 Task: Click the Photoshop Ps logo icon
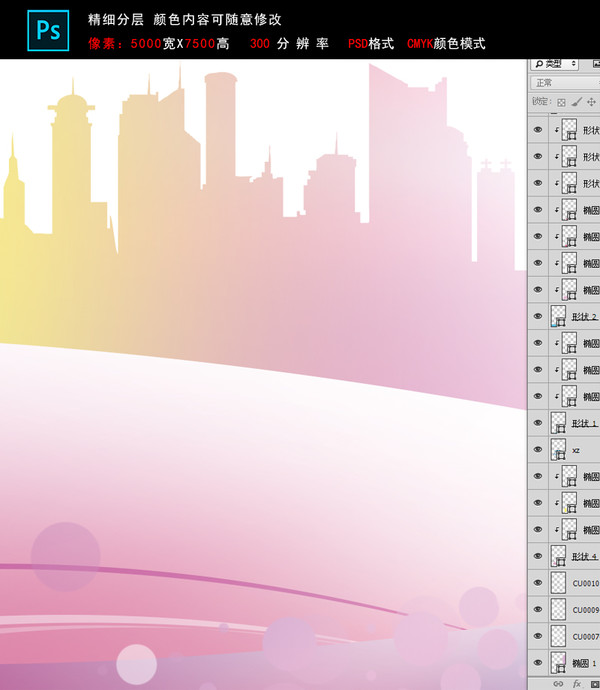[x=48, y=31]
